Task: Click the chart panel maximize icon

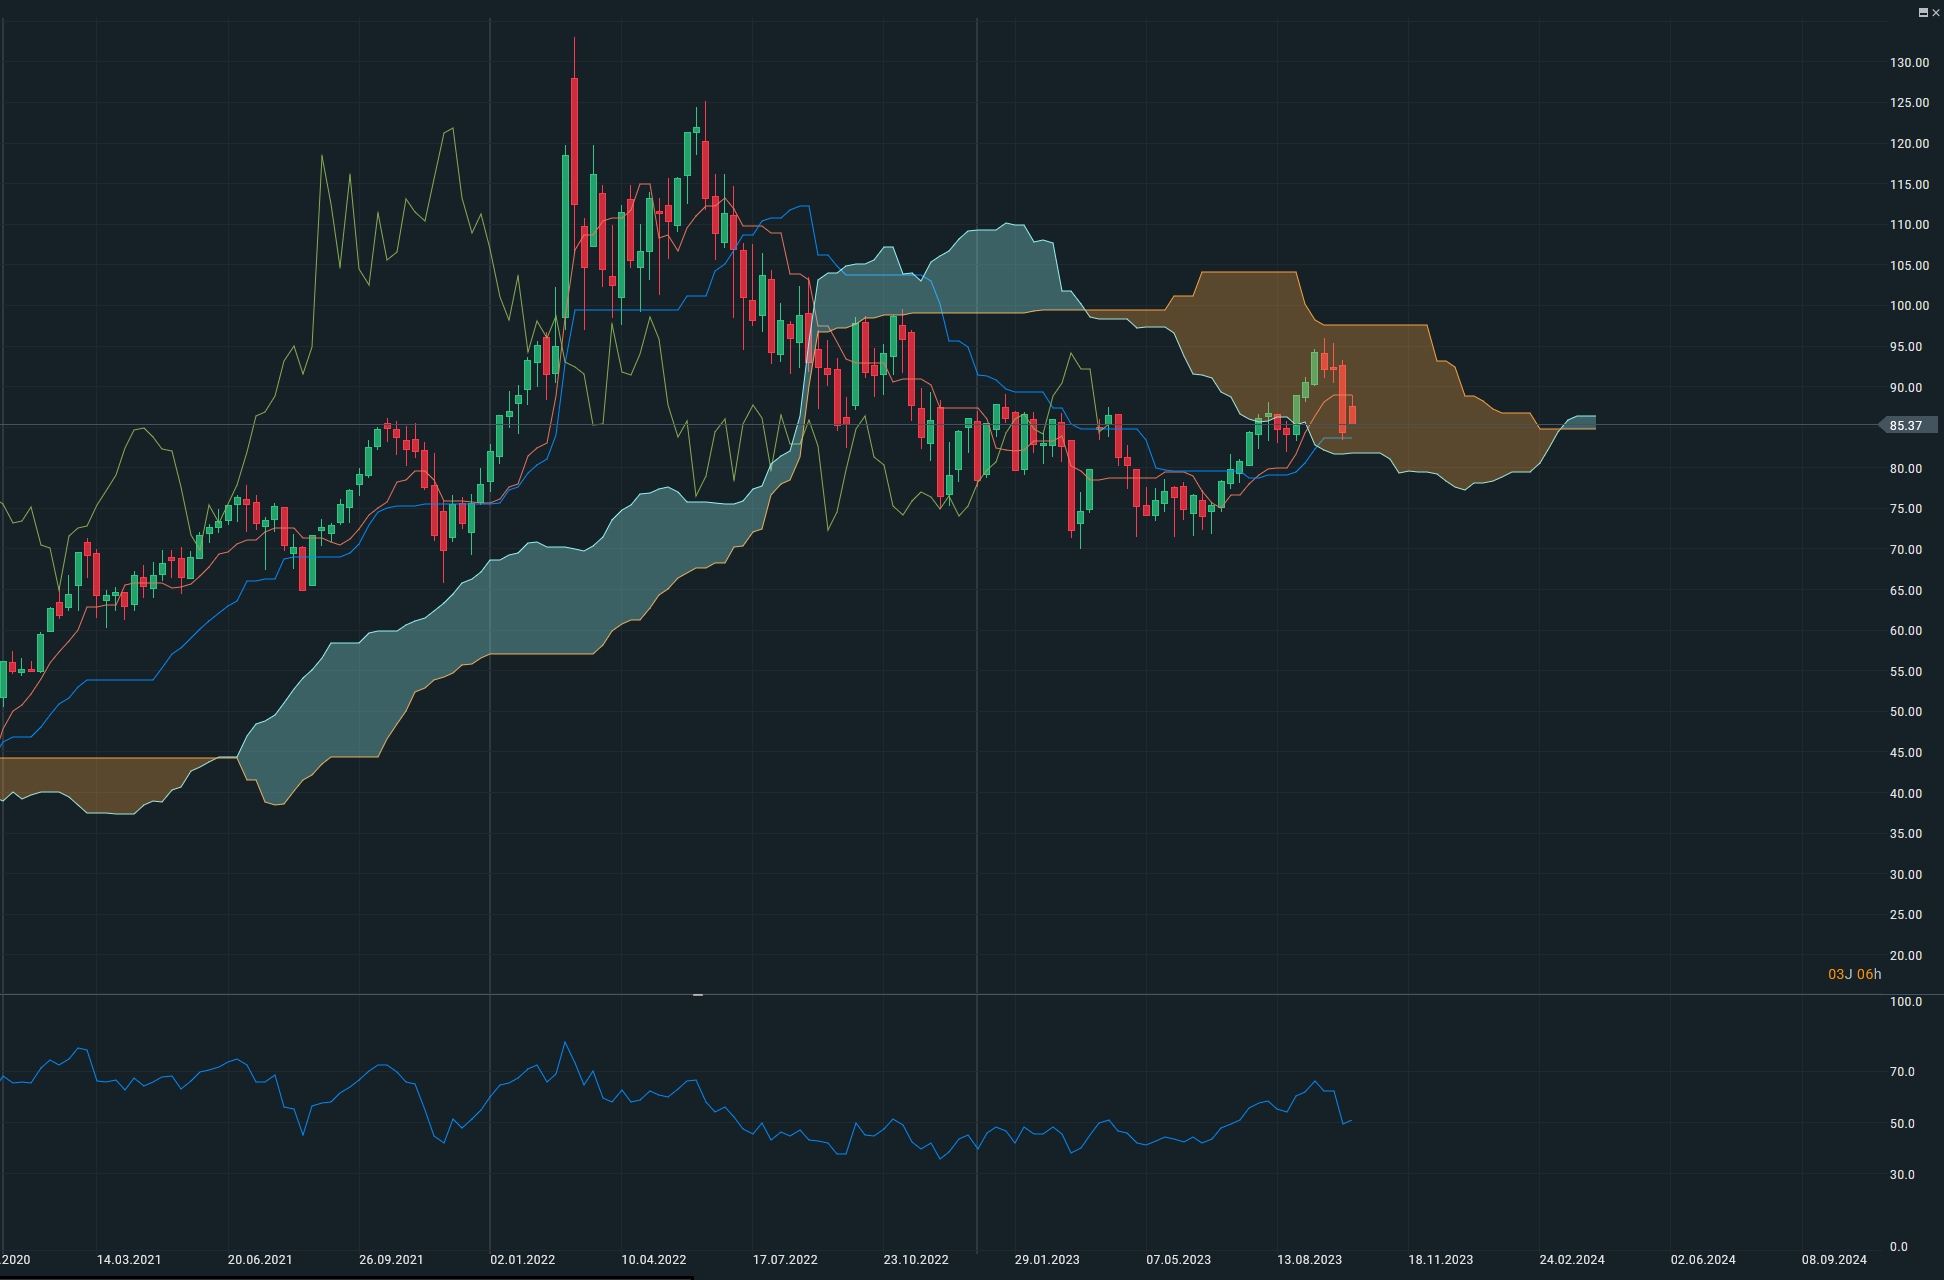Action: [x=1922, y=12]
